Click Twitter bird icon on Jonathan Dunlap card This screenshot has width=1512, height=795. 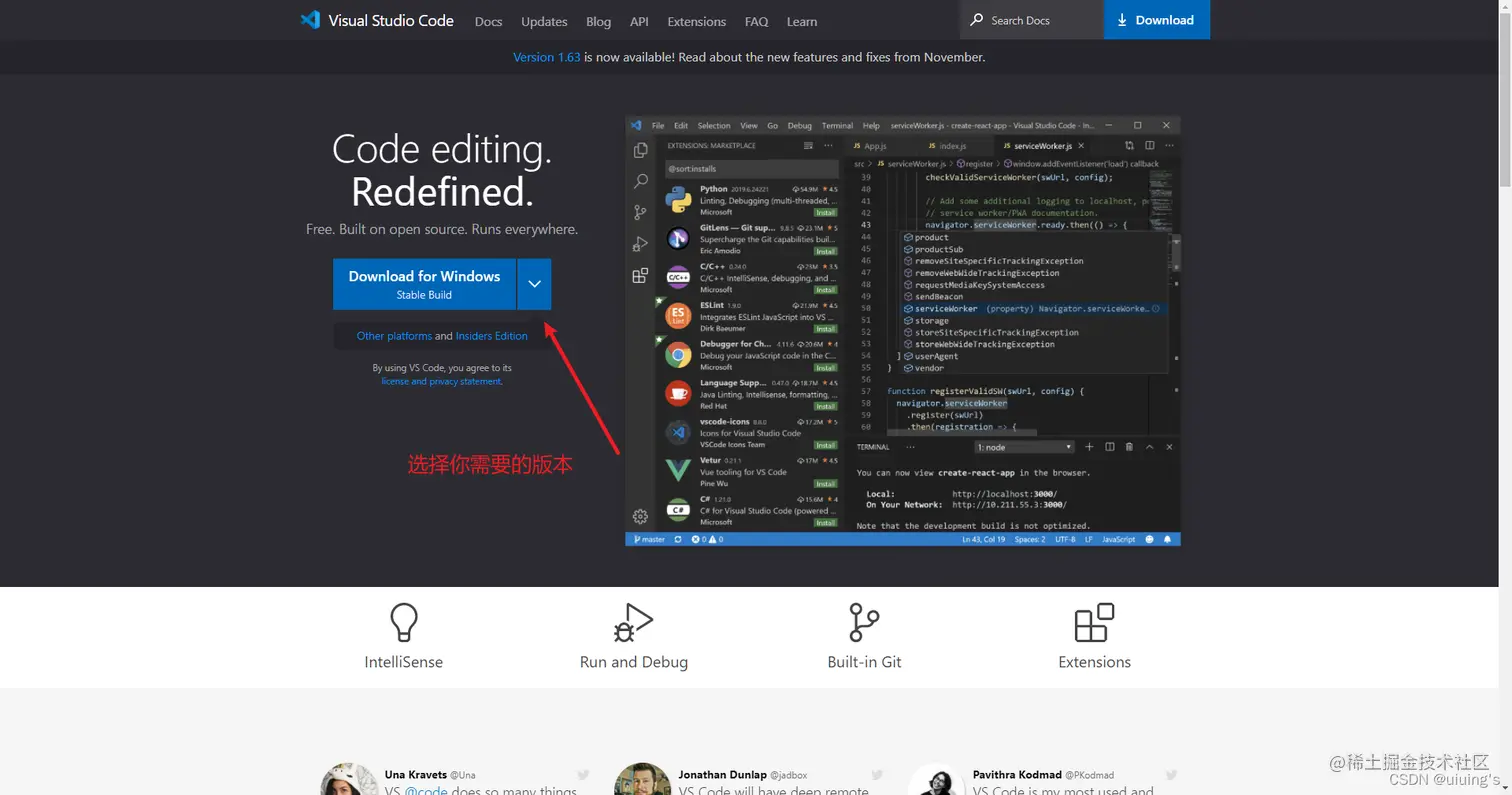point(877,774)
